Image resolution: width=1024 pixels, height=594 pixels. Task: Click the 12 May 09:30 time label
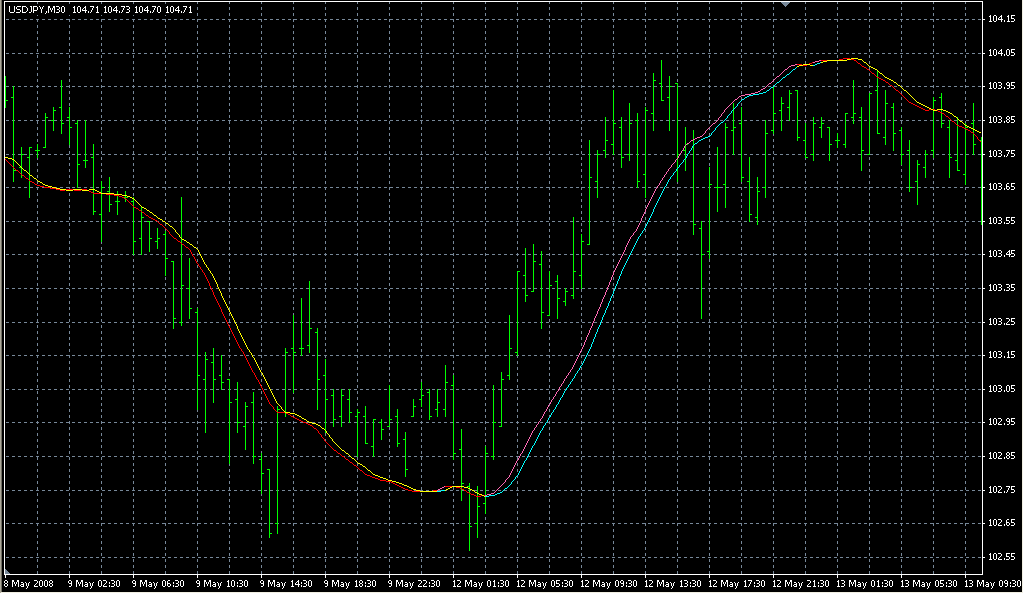(607, 583)
